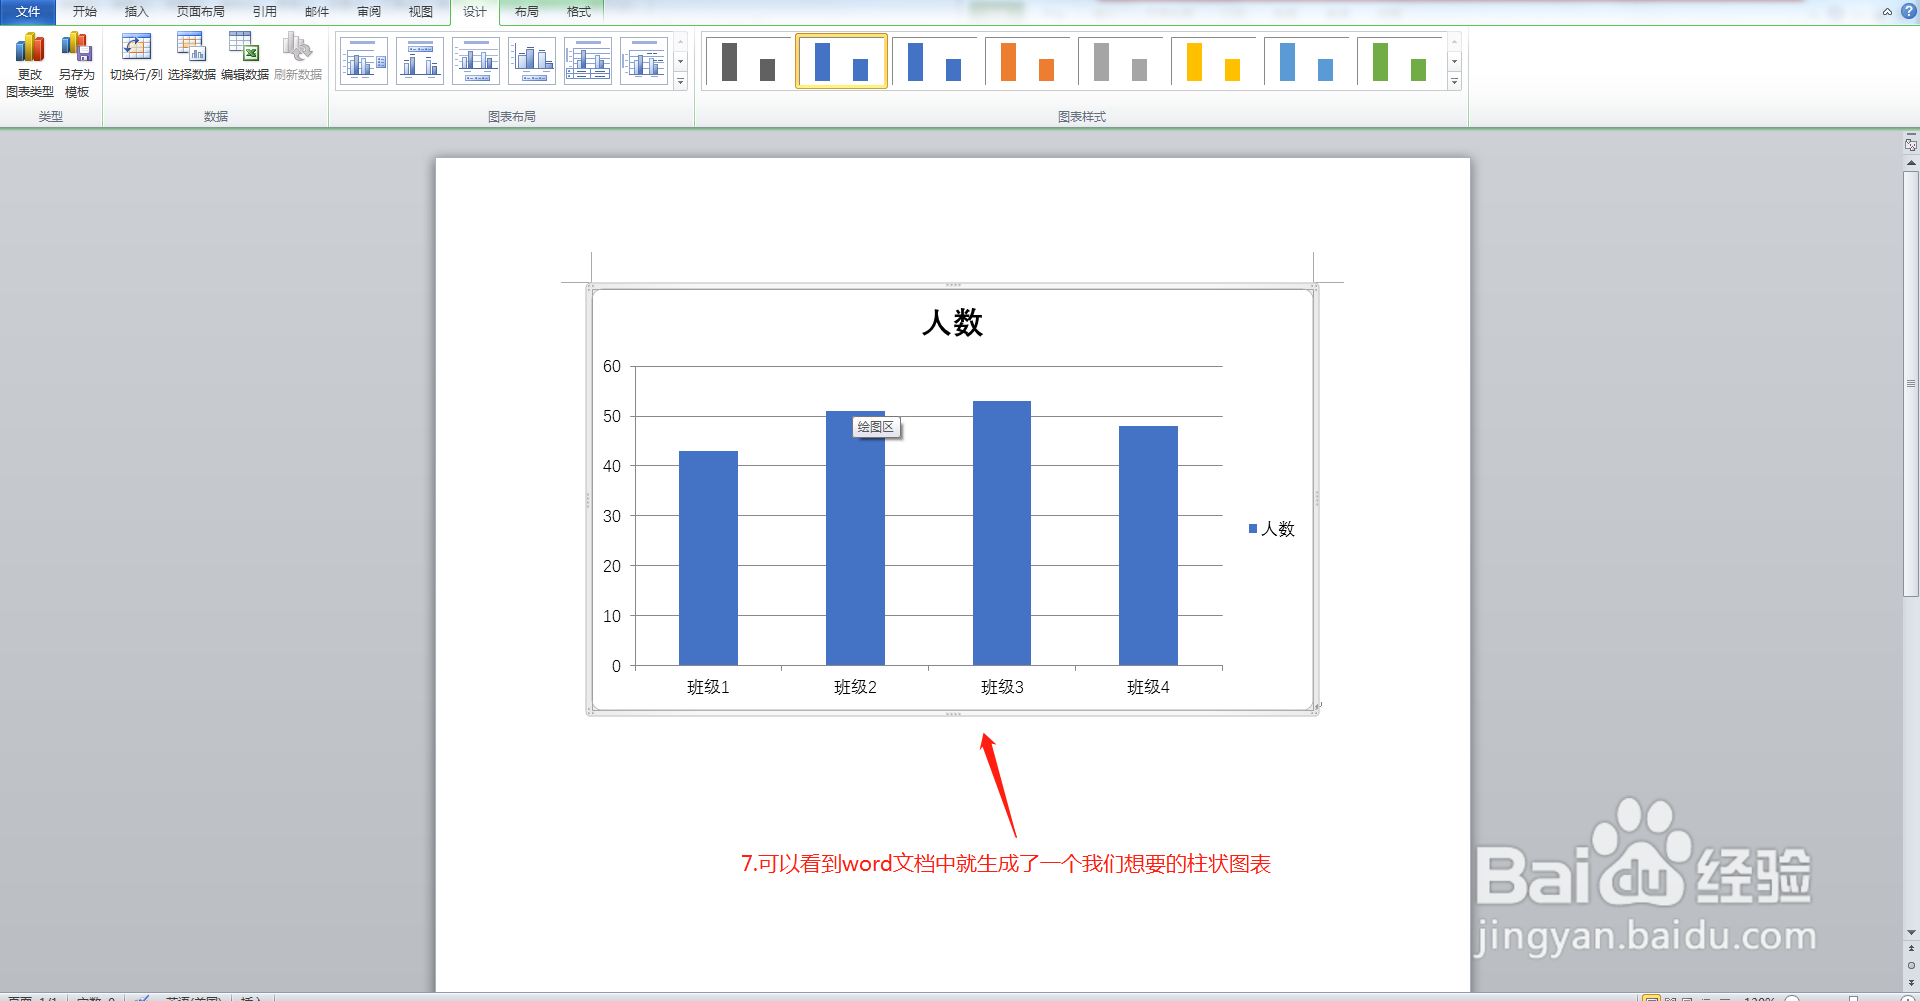Screen dimensions: 1920x1001
Task: Click the 班级2 axis label
Action: click(855, 687)
